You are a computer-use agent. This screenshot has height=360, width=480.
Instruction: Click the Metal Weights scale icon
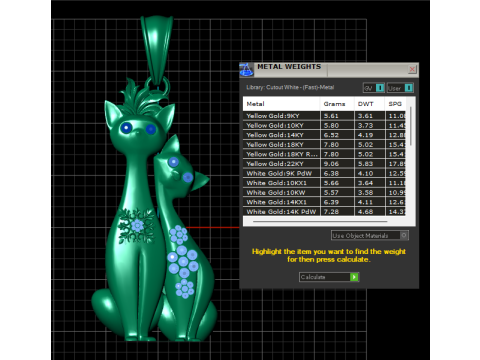point(246,70)
